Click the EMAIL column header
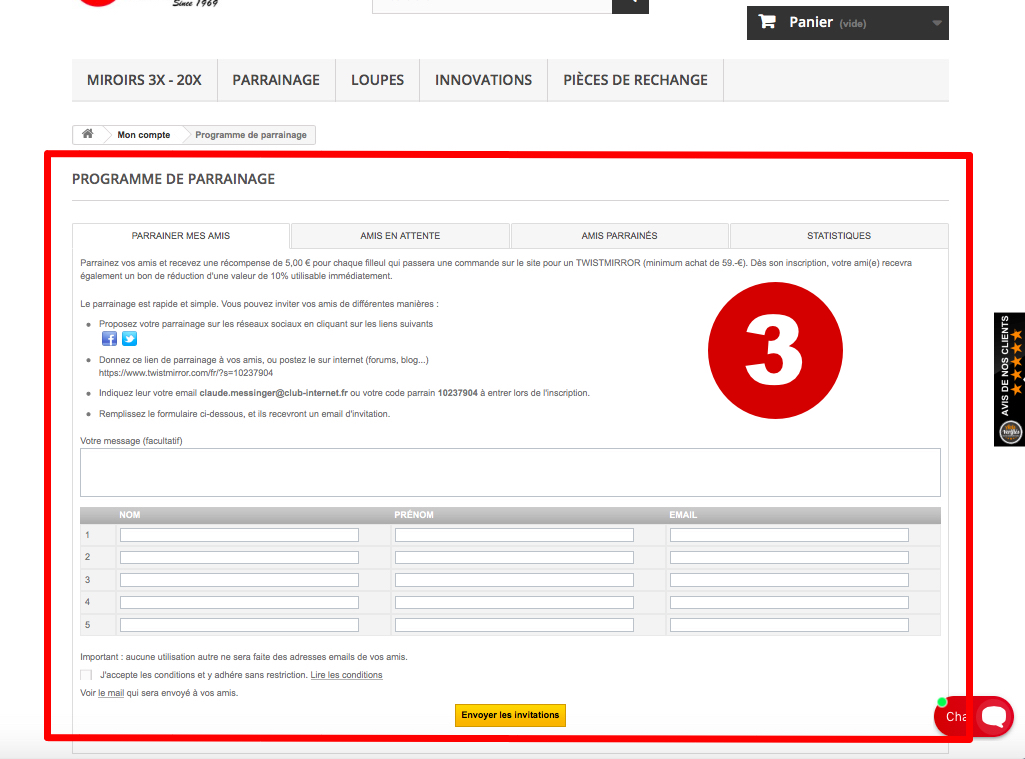The height and width of the screenshot is (759, 1025). tap(683, 515)
